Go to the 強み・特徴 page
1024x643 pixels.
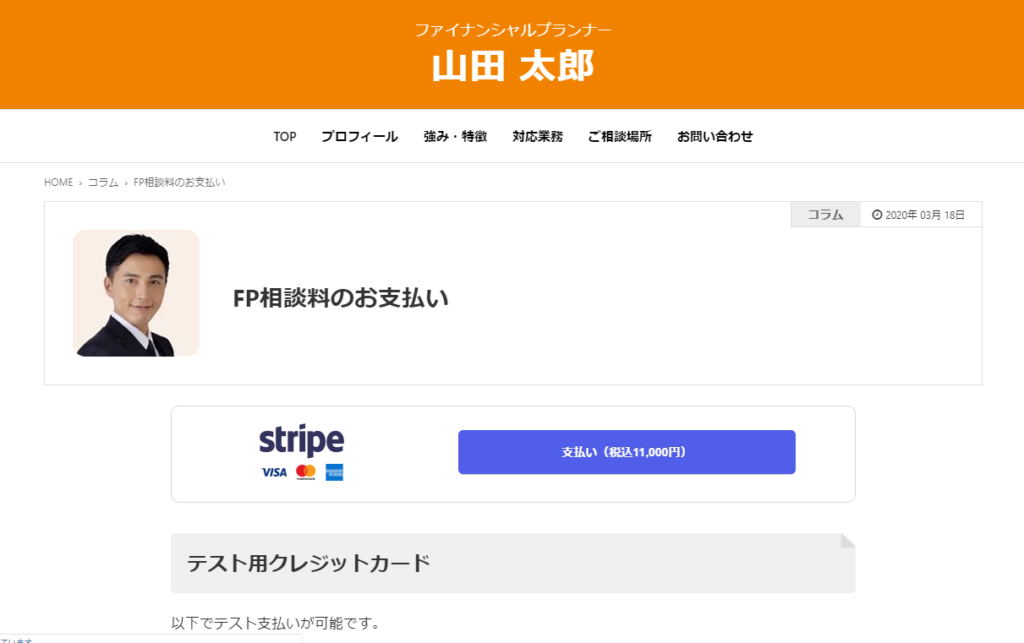(455, 136)
